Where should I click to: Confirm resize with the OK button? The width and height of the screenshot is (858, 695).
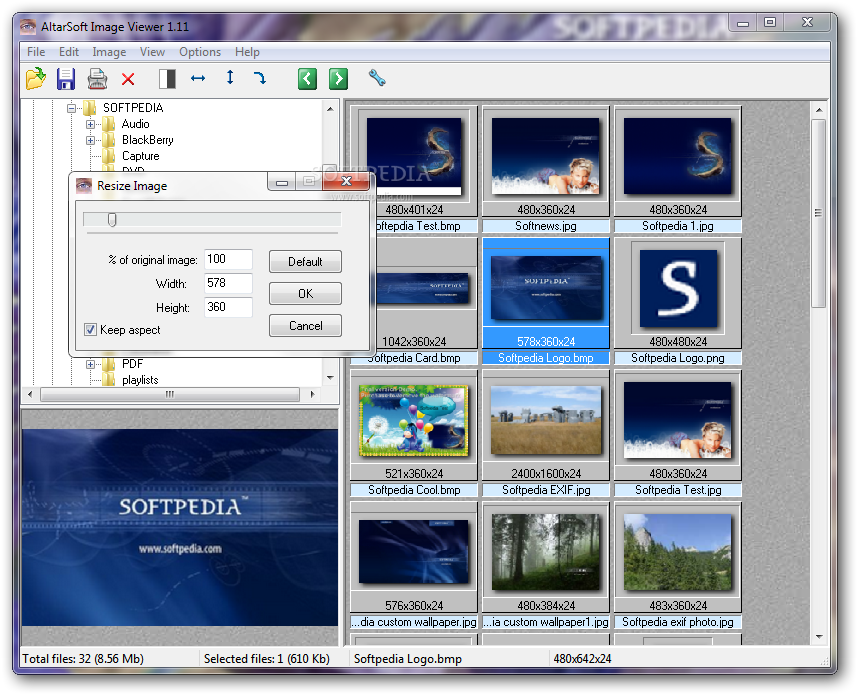[x=305, y=294]
